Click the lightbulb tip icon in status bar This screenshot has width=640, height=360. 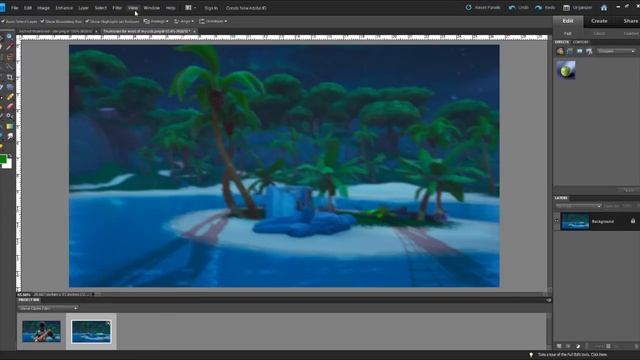(531, 355)
